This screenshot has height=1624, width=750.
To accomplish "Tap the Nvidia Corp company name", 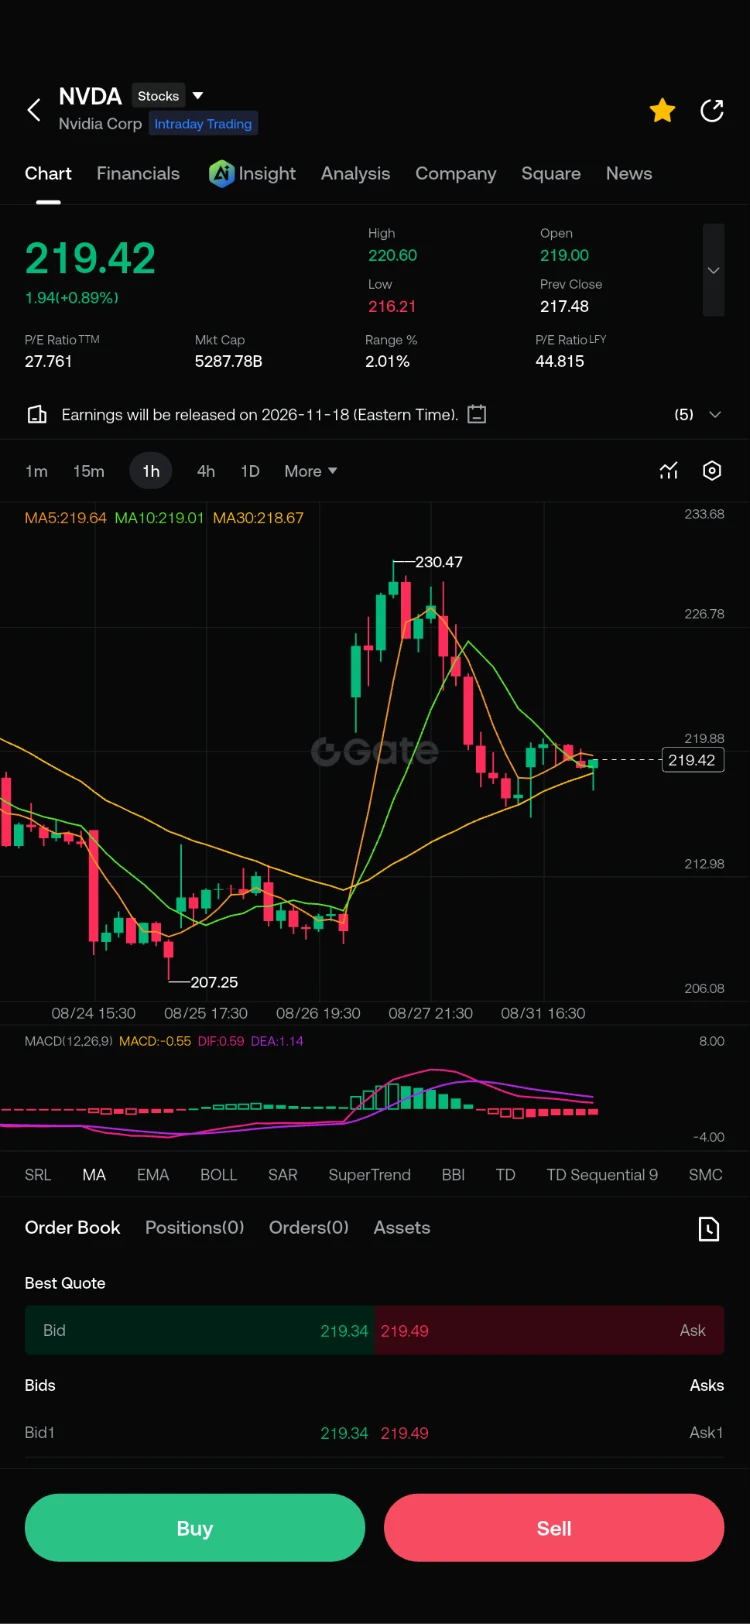I will click(x=100, y=124).
